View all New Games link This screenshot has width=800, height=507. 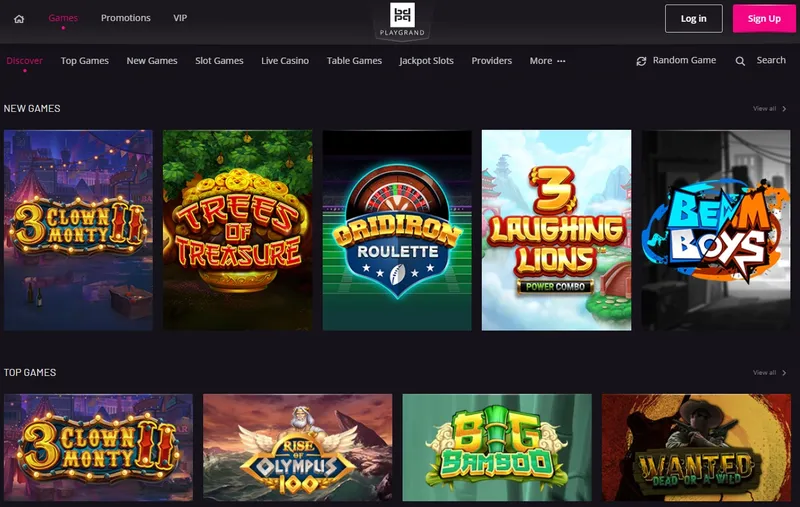pos(764,109)
